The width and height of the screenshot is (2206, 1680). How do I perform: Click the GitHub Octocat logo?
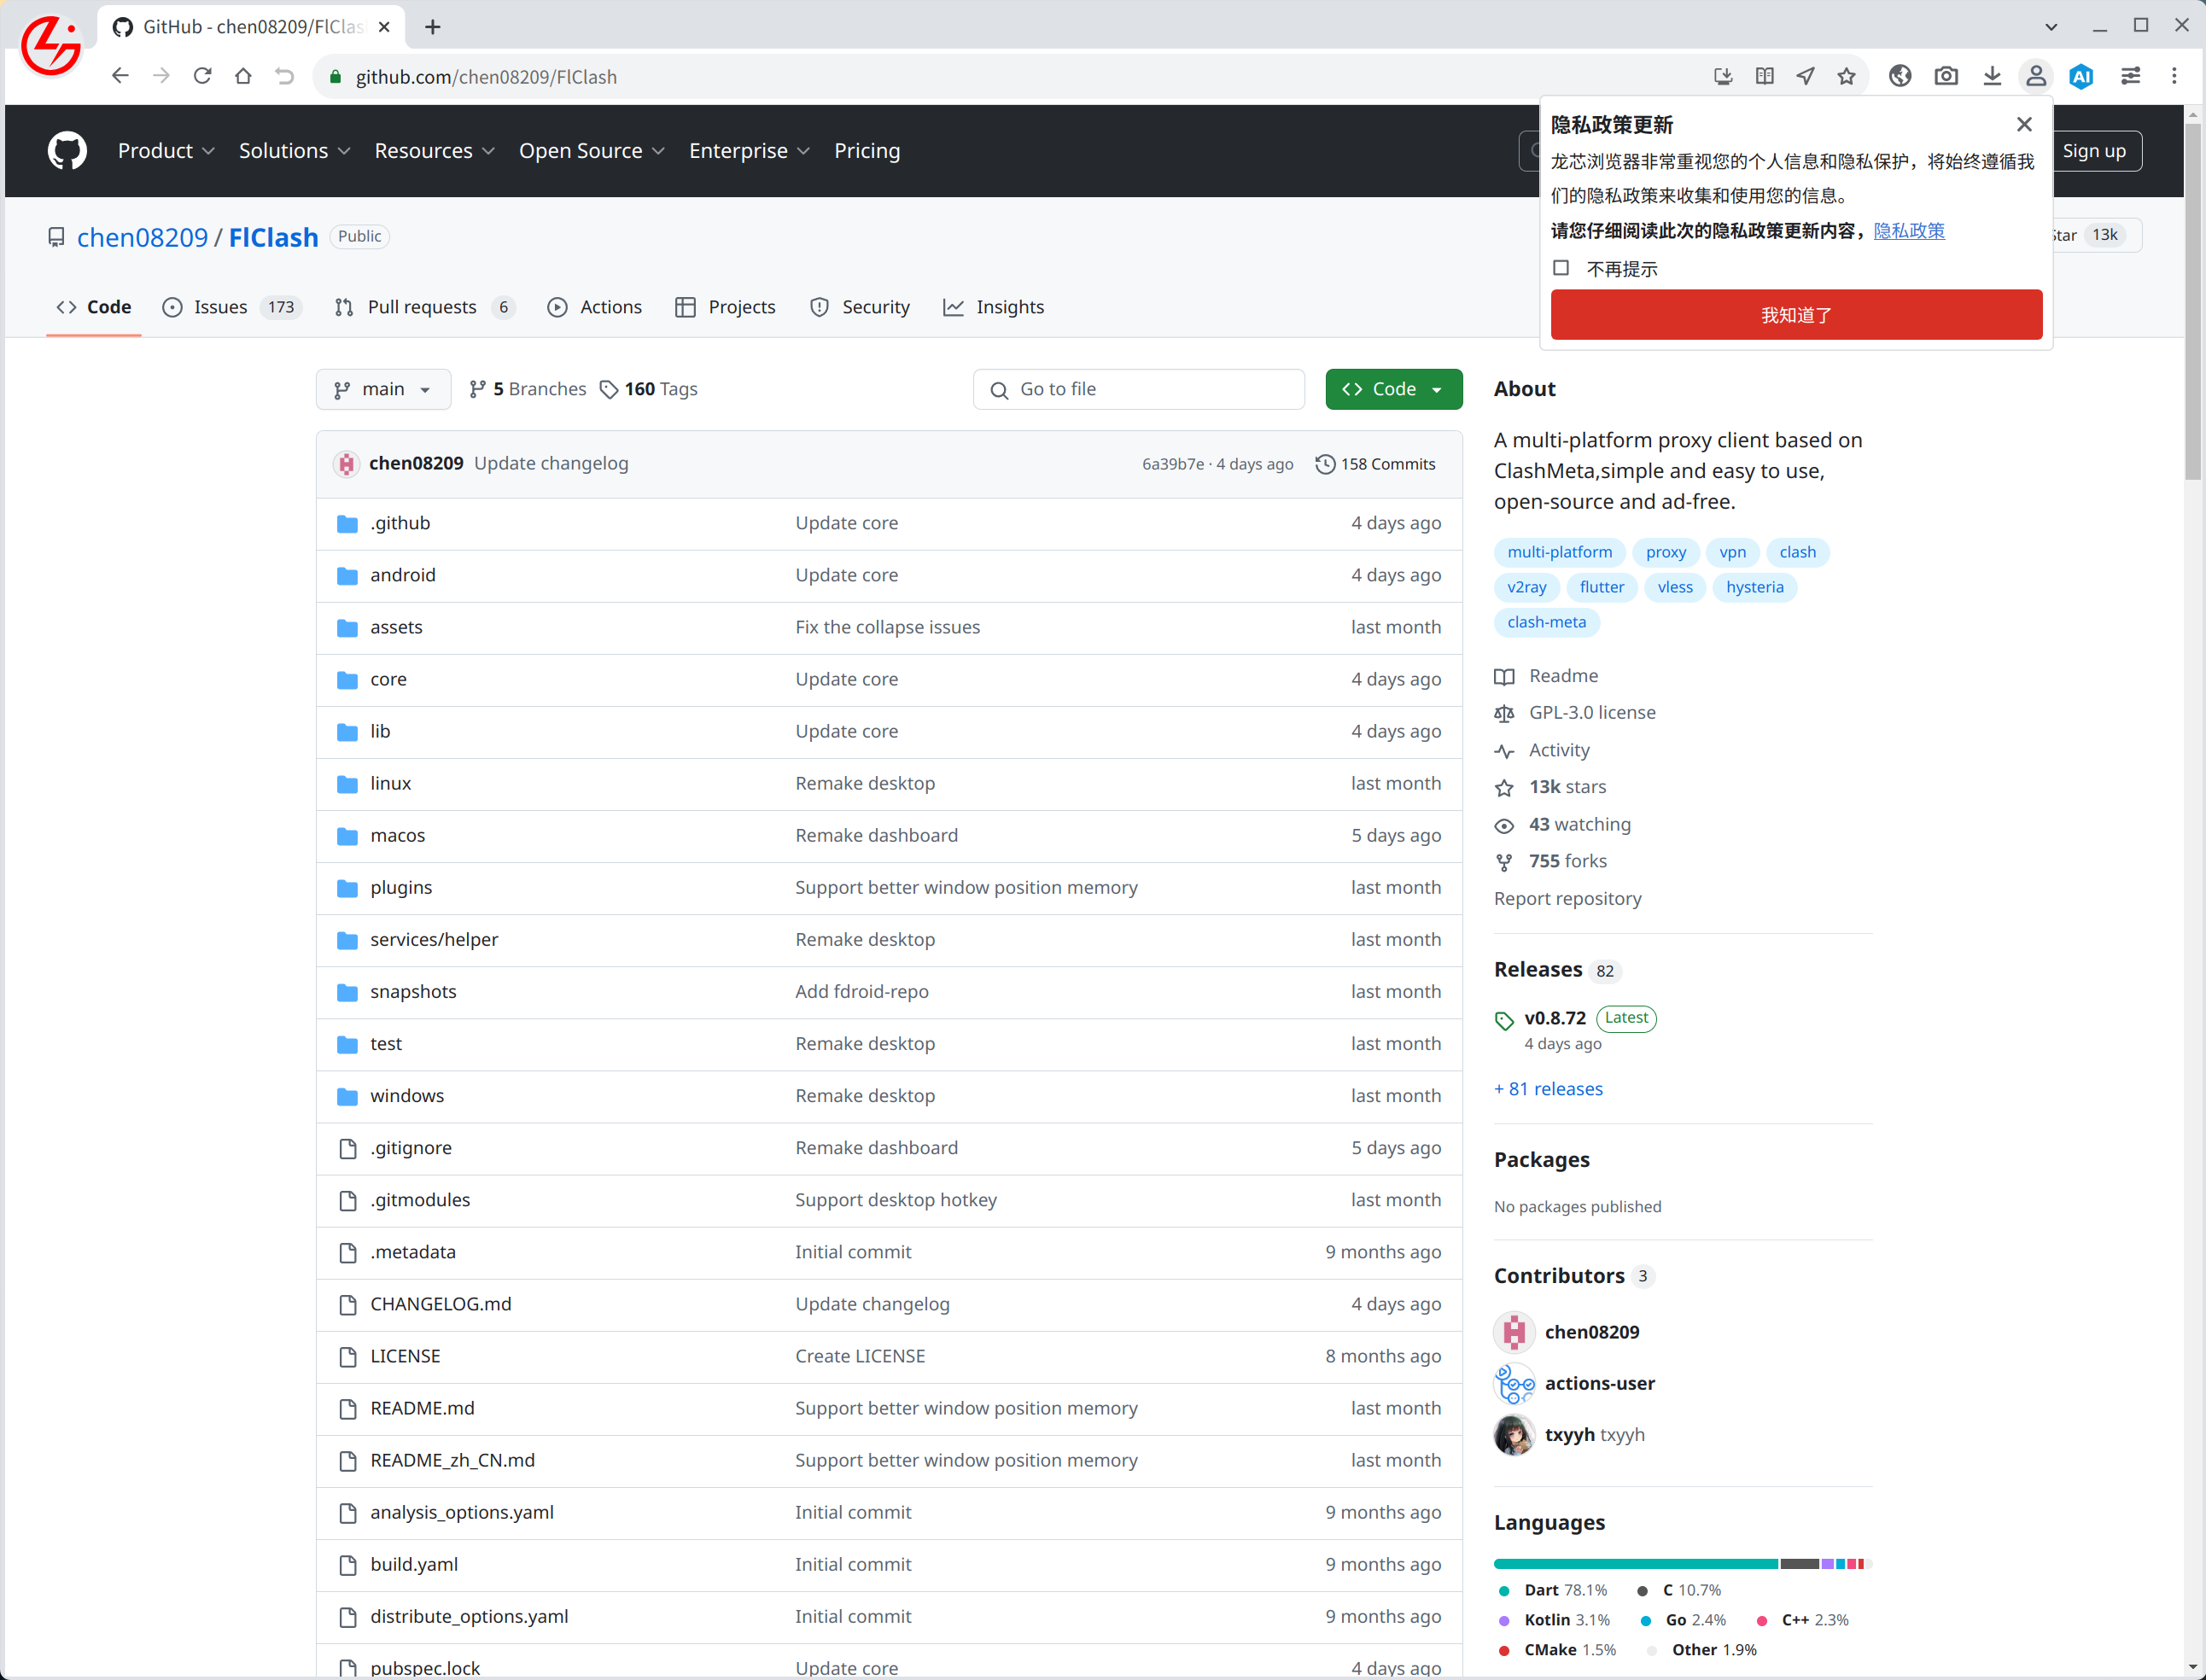coord(67,151)
